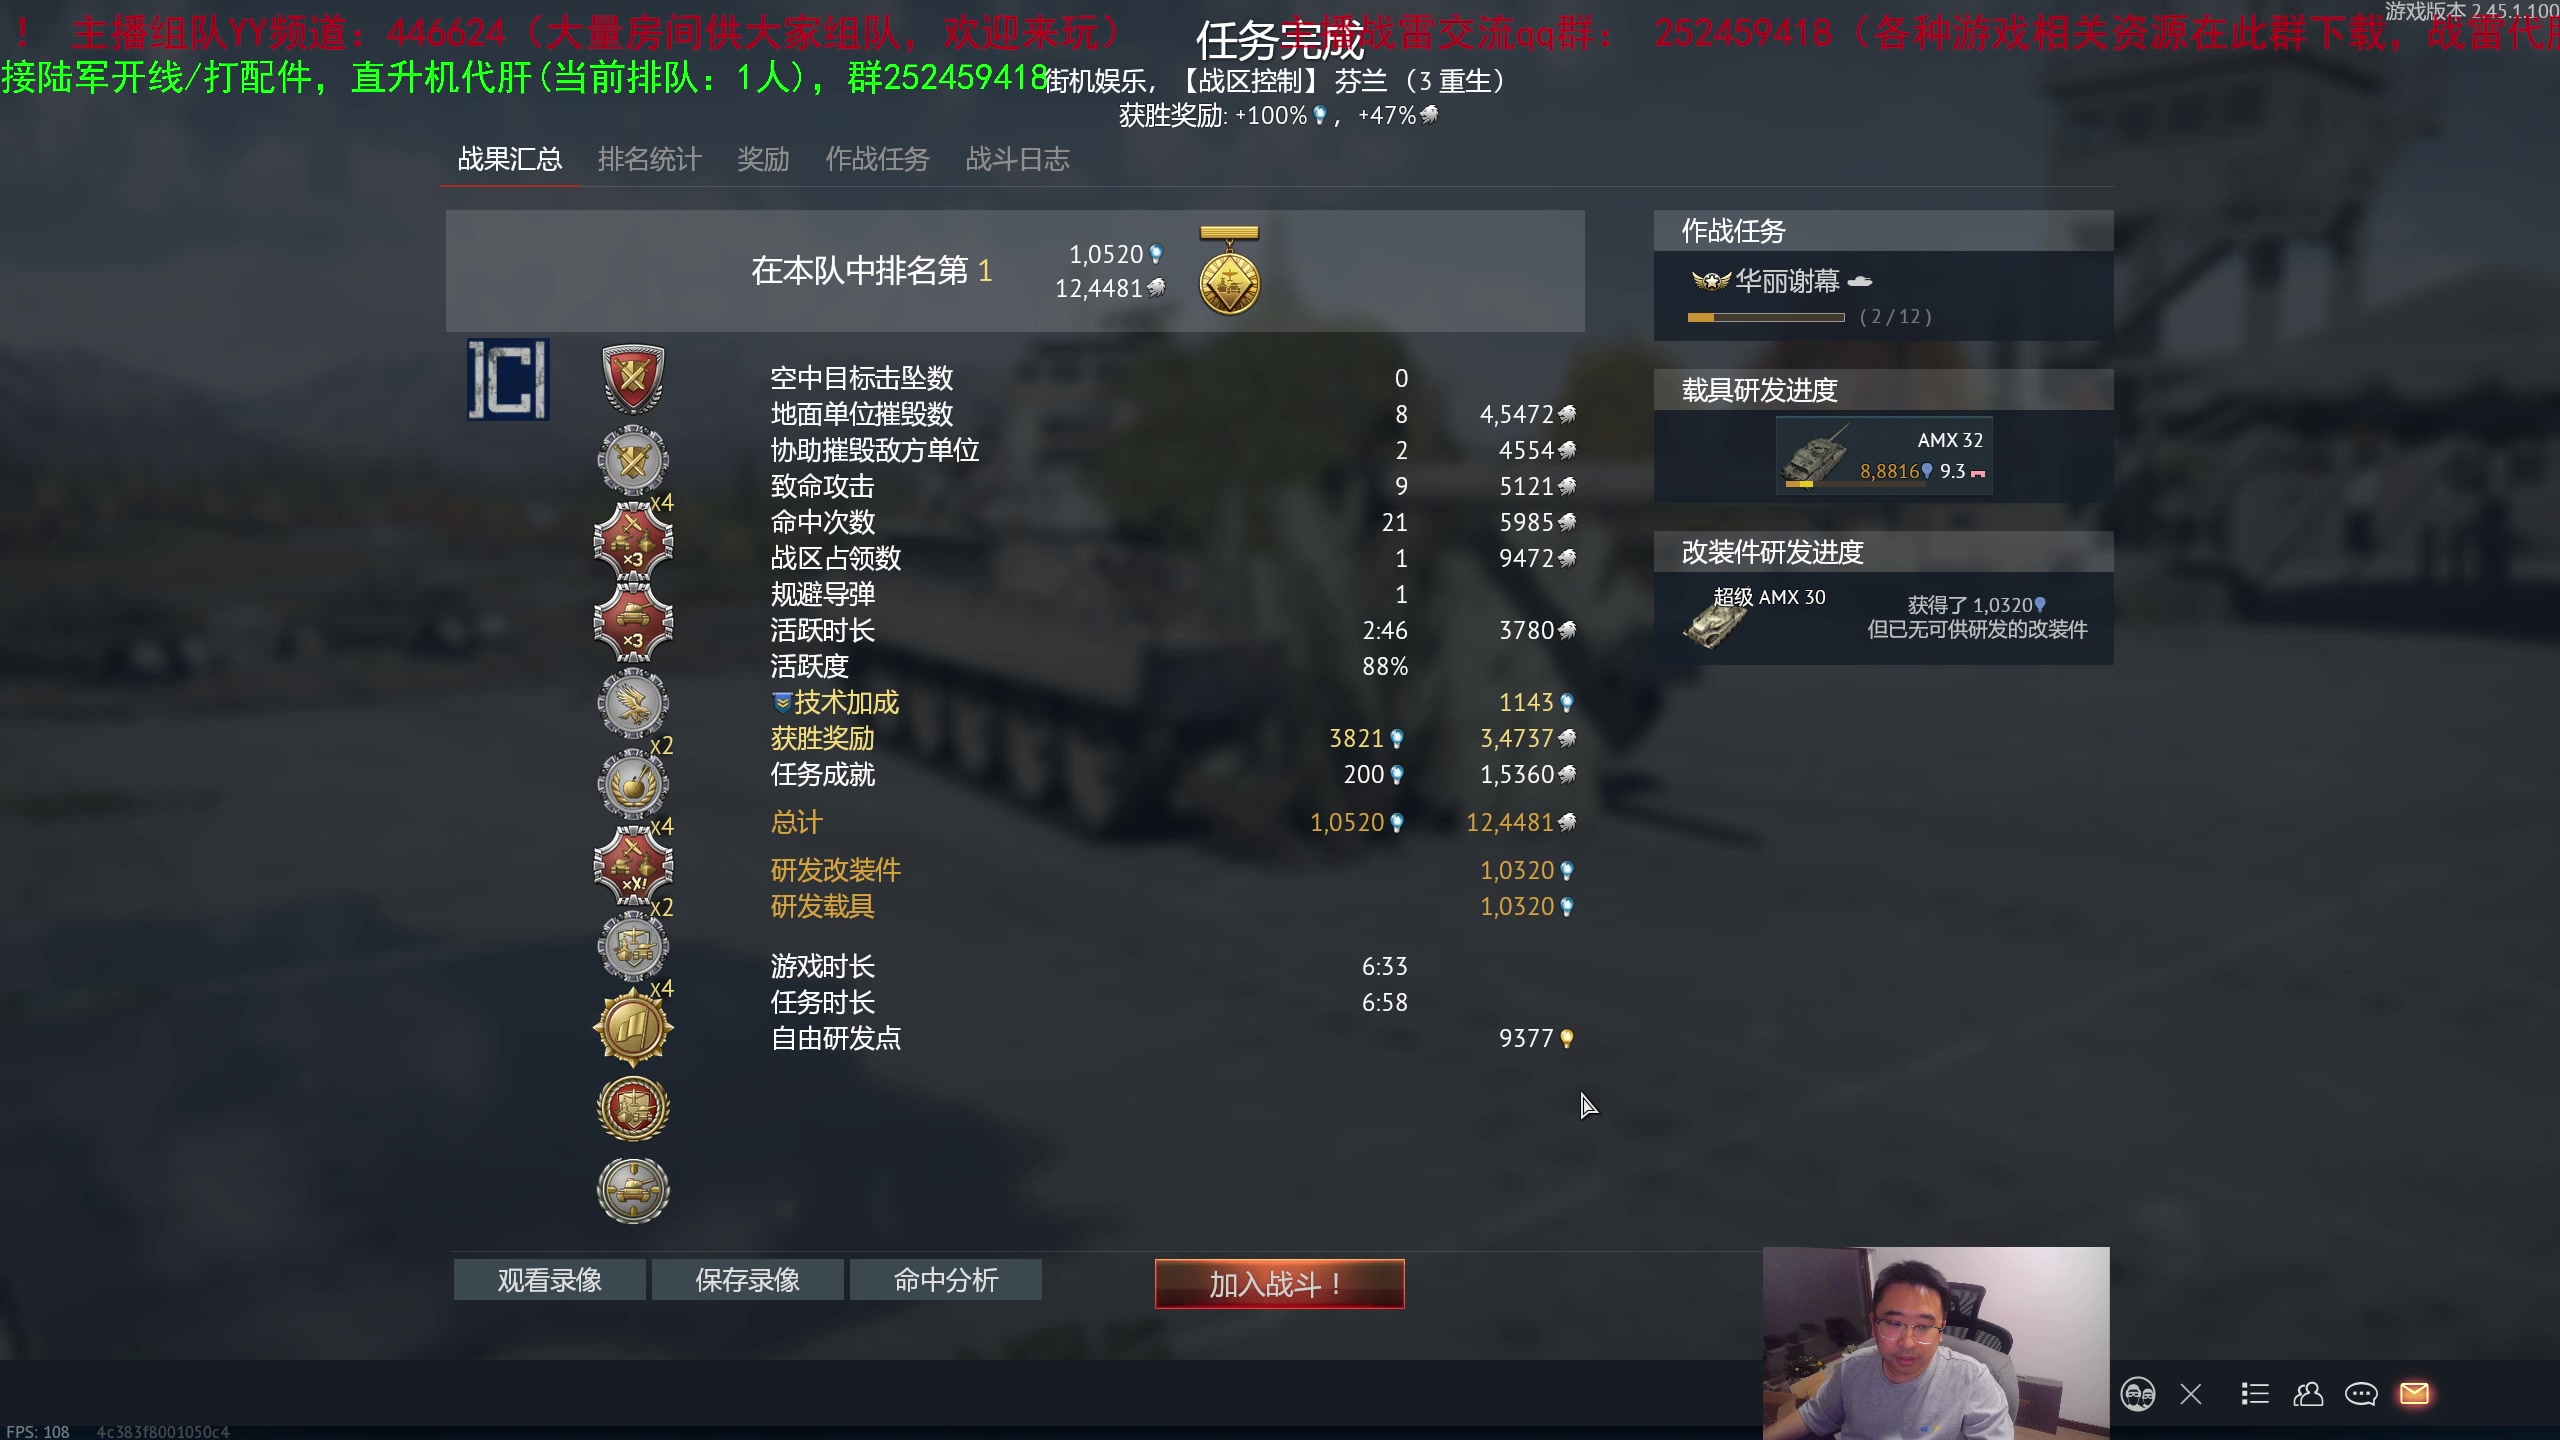Switch to the 排名统计 tab

coord(649,159)
